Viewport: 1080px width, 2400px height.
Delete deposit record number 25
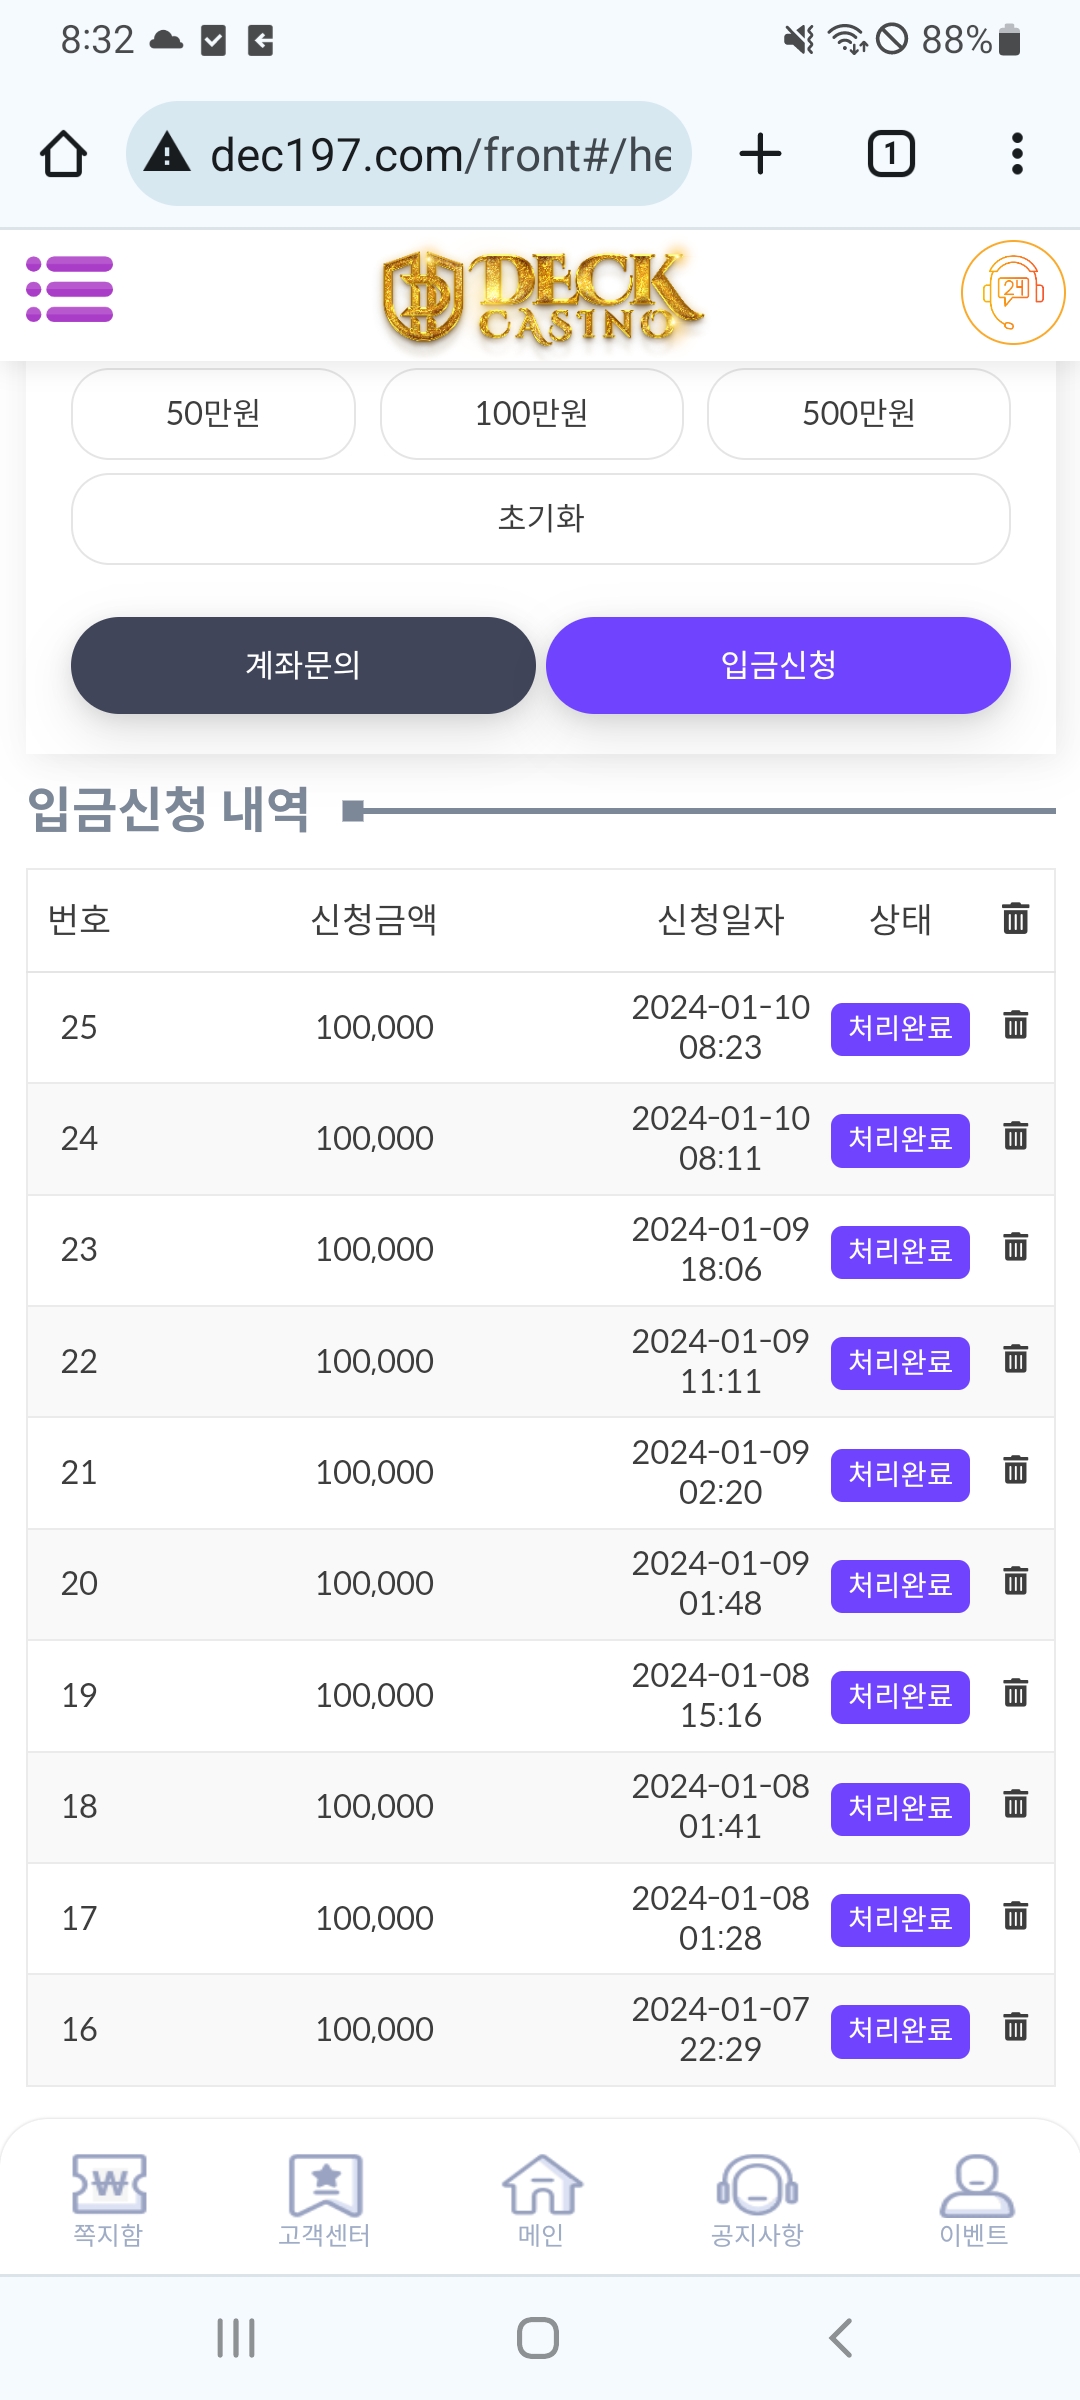click(1015, 1025)
